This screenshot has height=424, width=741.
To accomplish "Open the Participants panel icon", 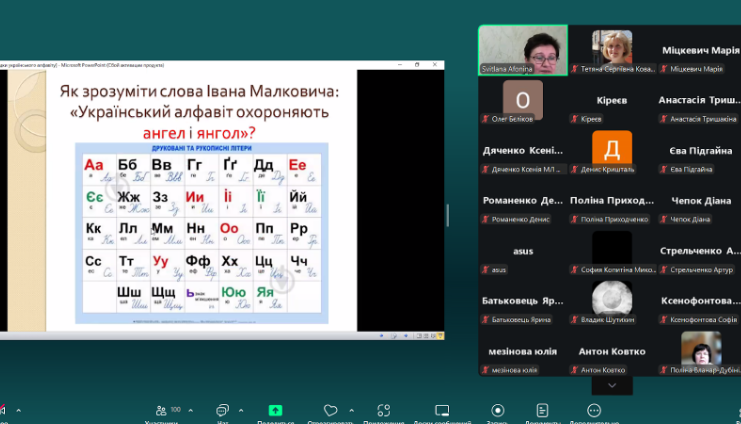I will pyautogui.click(x=160, y=410).
